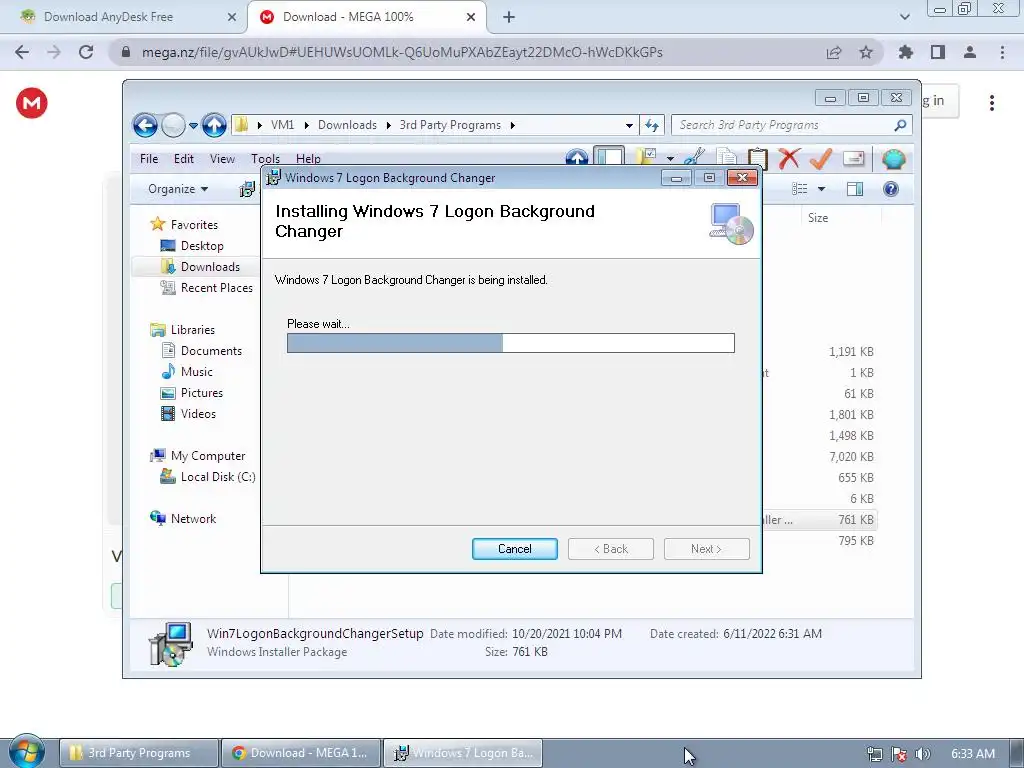
Task: Click the search magnifier icon in Explorer
Action: tap(900, 125)
